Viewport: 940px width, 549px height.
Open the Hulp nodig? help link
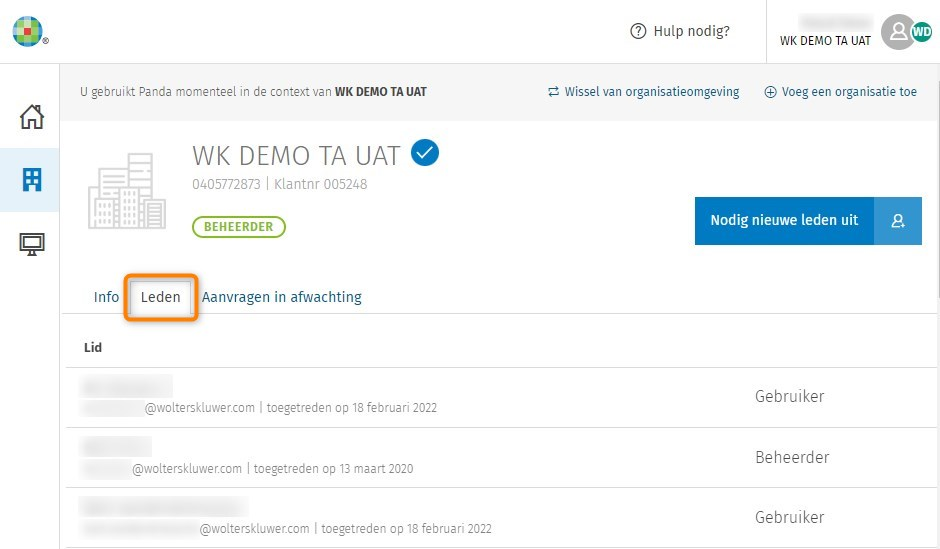[x=691, y=31]
